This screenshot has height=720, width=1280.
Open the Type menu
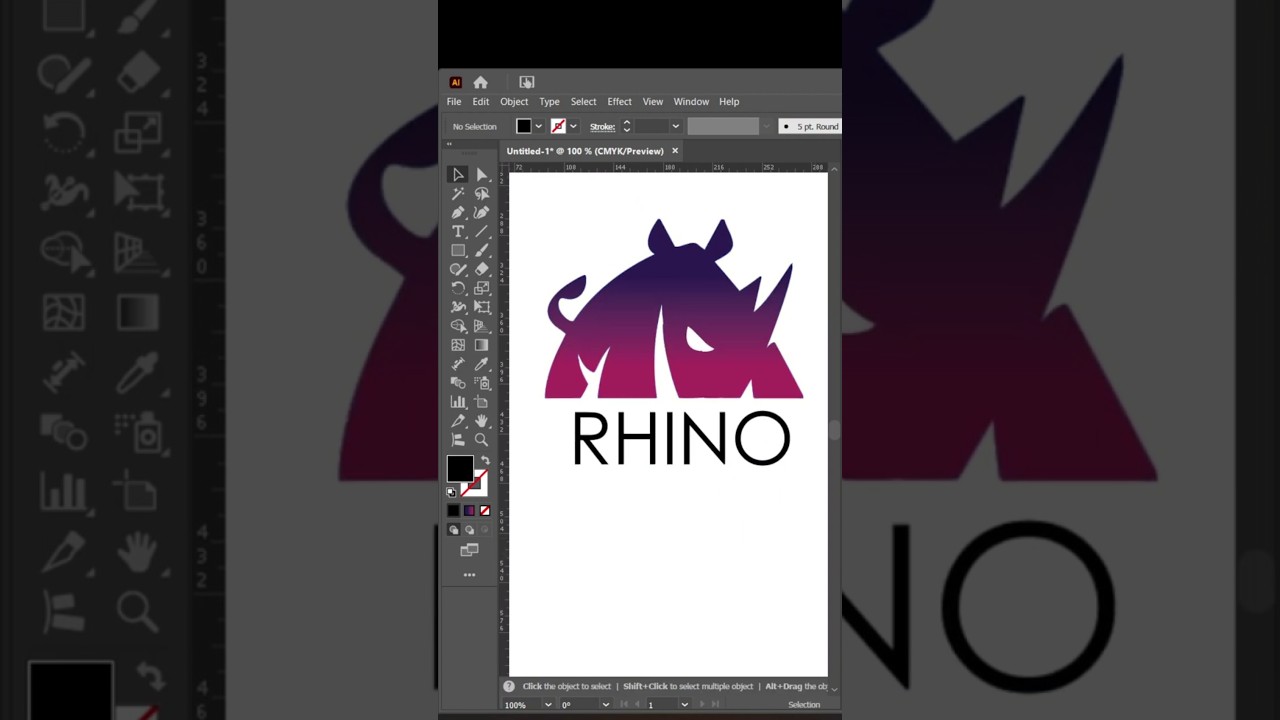pos(549,102)
